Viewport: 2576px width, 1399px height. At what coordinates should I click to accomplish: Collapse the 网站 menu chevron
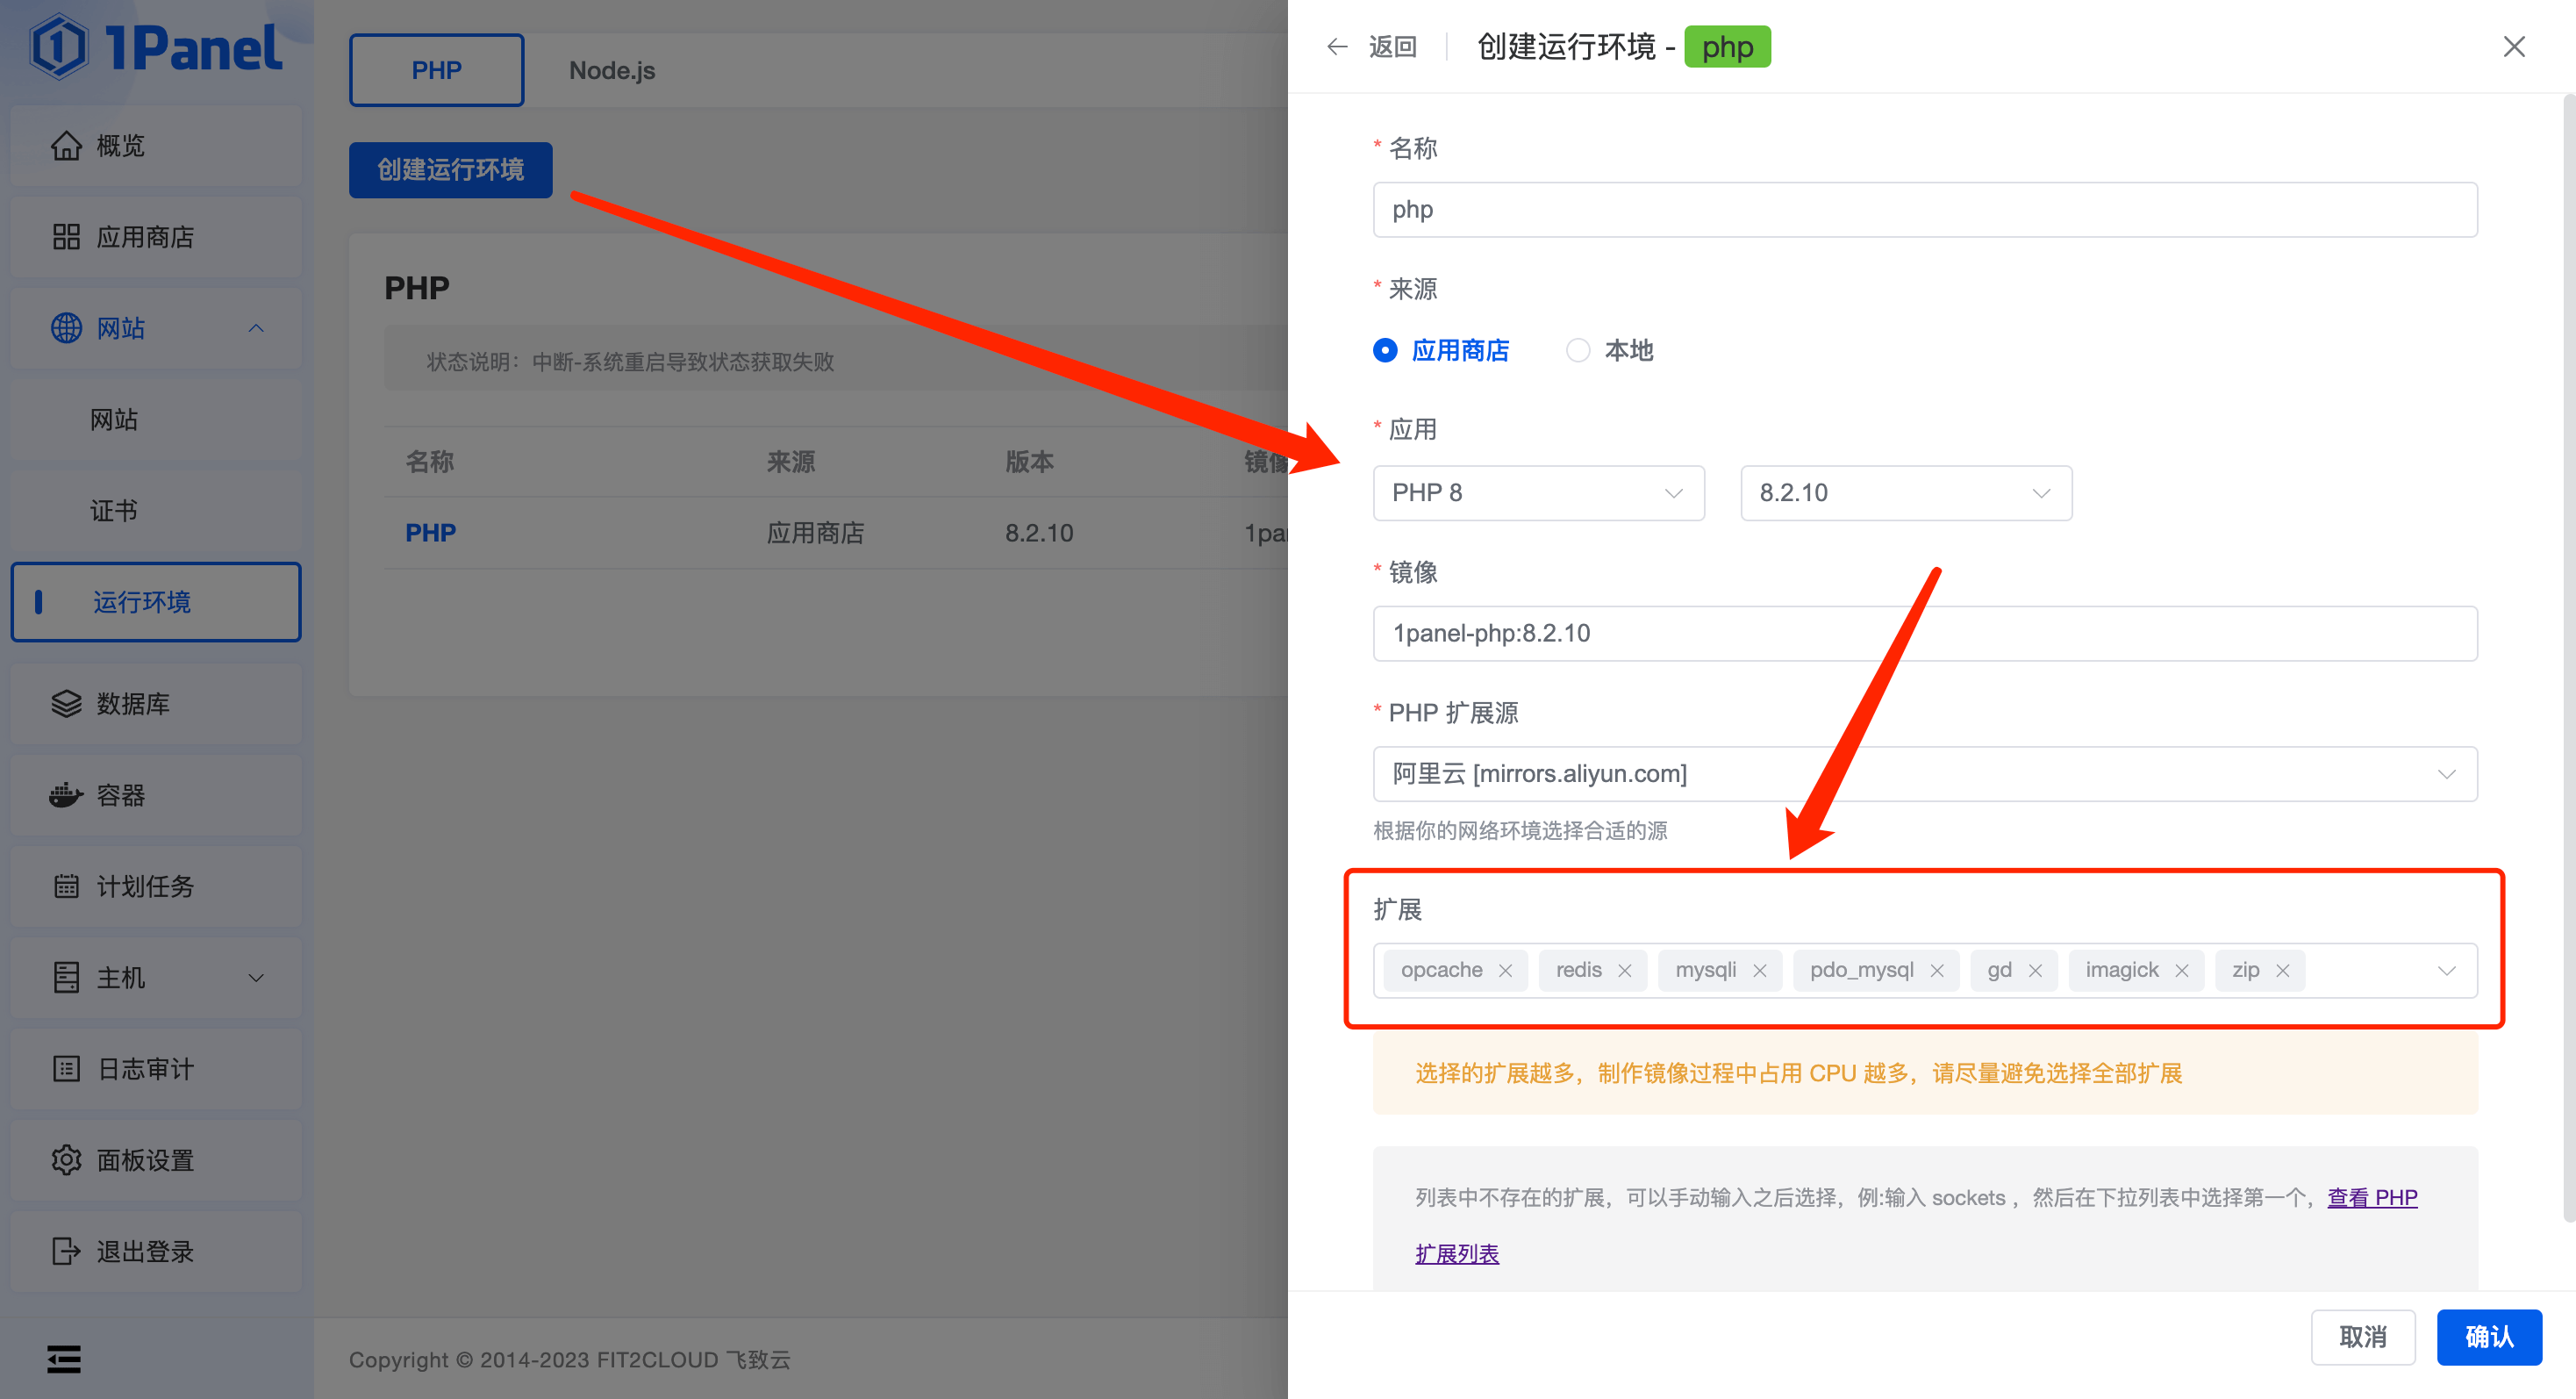point(256,328)
